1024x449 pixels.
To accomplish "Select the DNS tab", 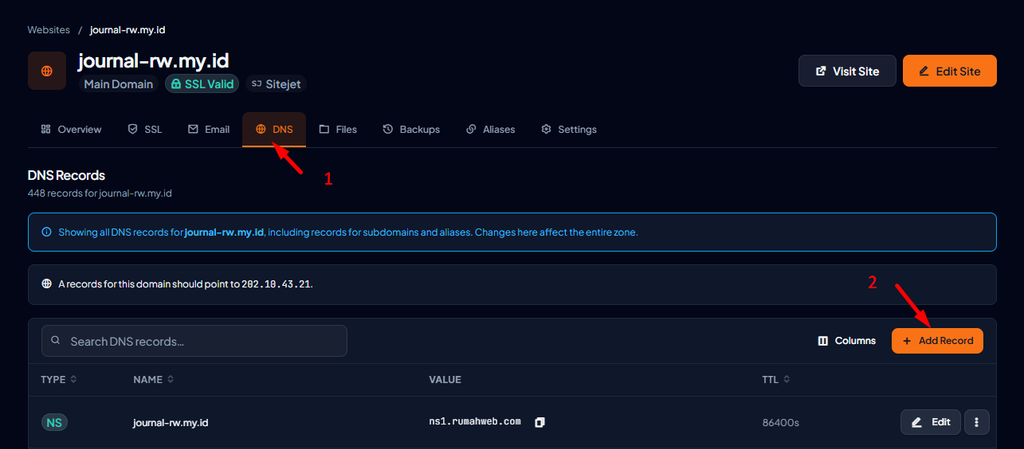I will click(x=274, y=129).
